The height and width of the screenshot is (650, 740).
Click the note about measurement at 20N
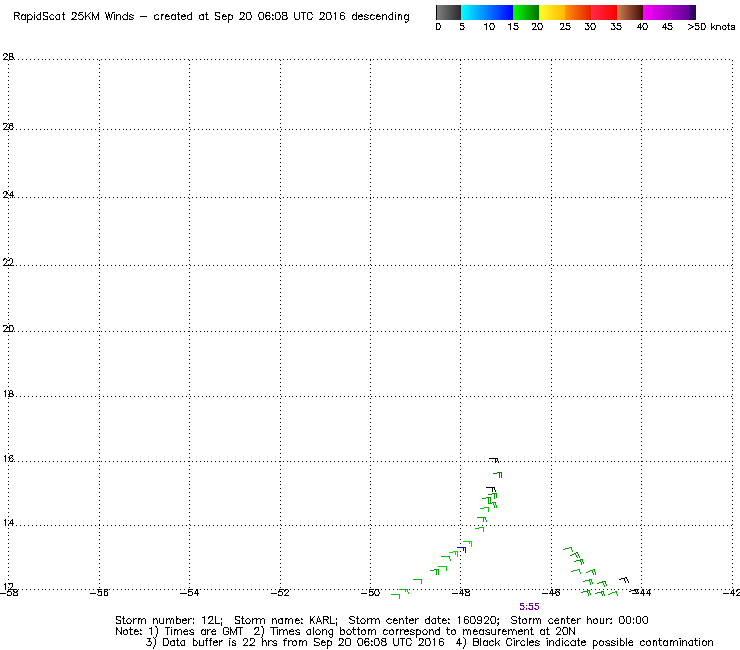coord(414,632)
